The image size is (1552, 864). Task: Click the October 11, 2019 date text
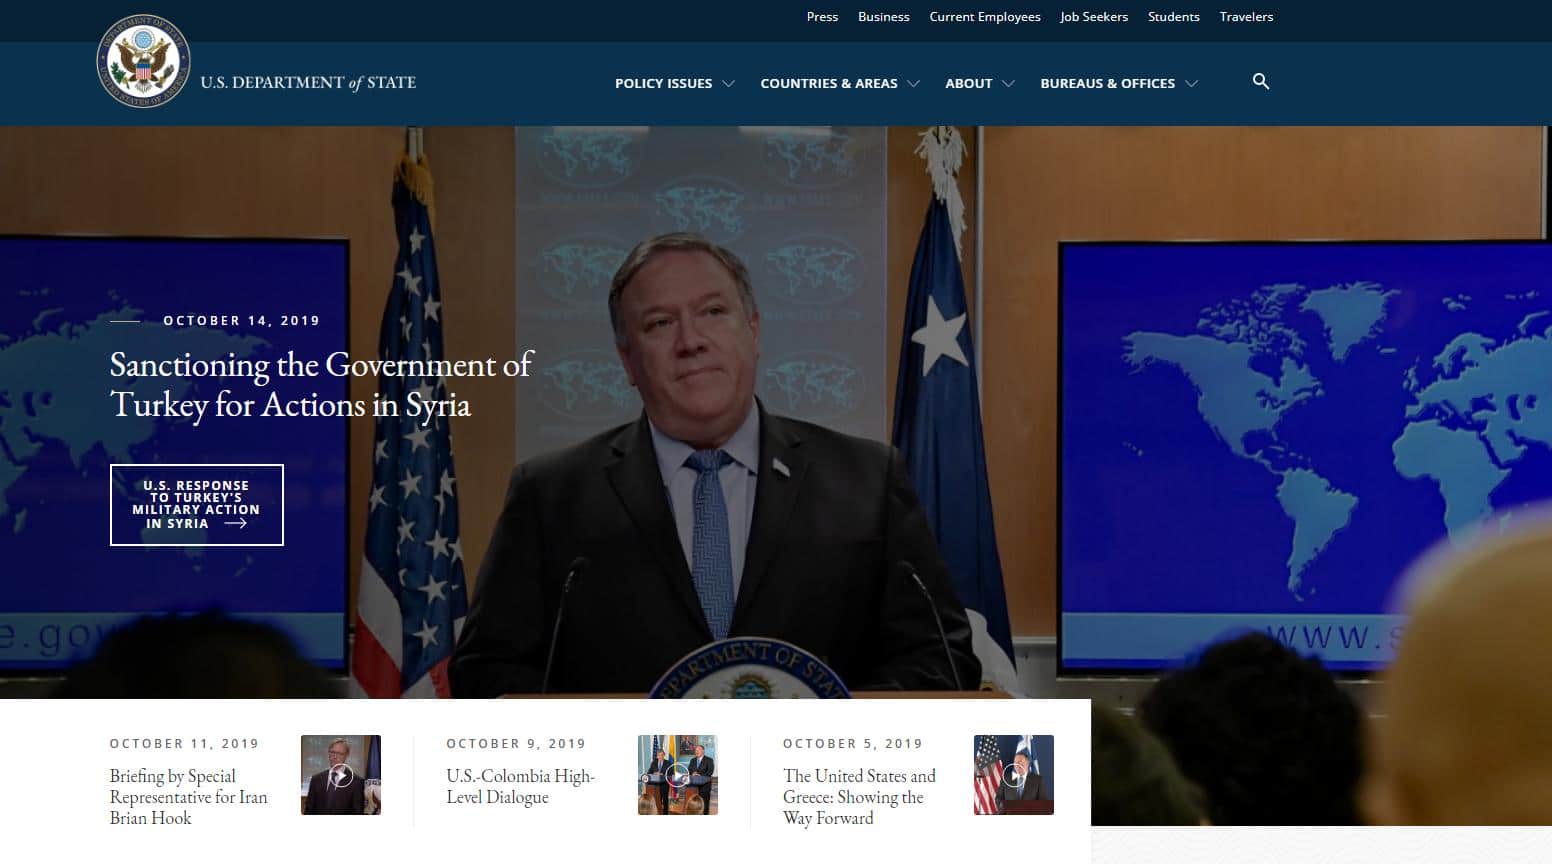click(x=185, y=744)
